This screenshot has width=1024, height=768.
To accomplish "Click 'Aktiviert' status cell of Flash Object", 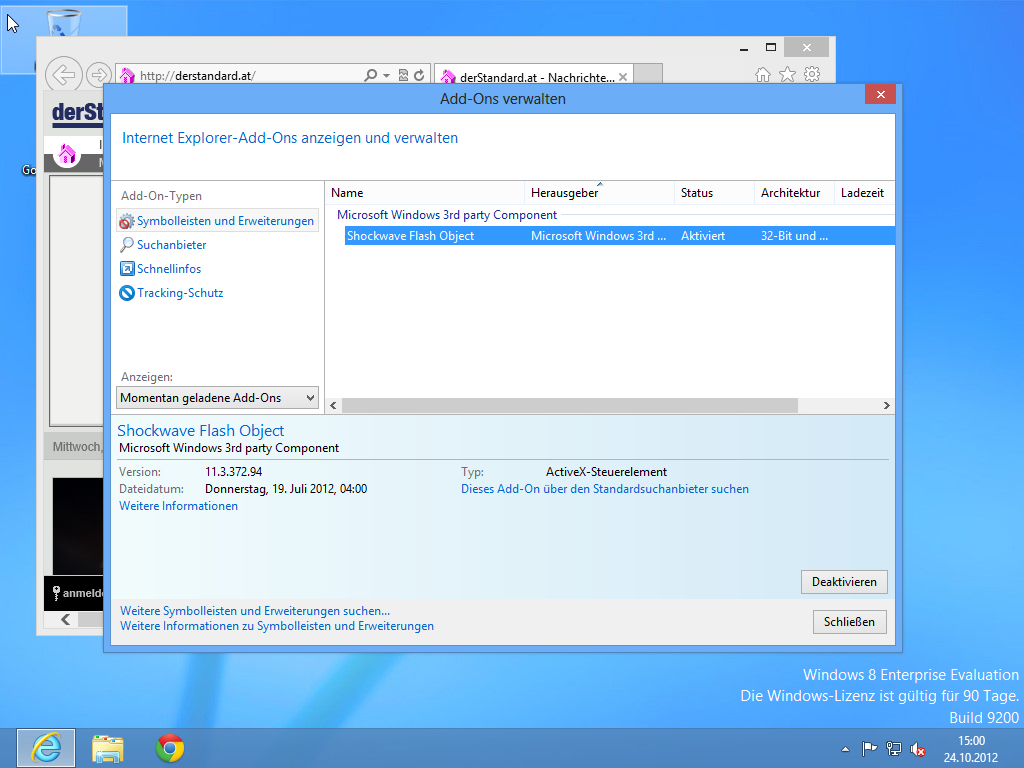I will pyautogui.click(x=703, y=236).
